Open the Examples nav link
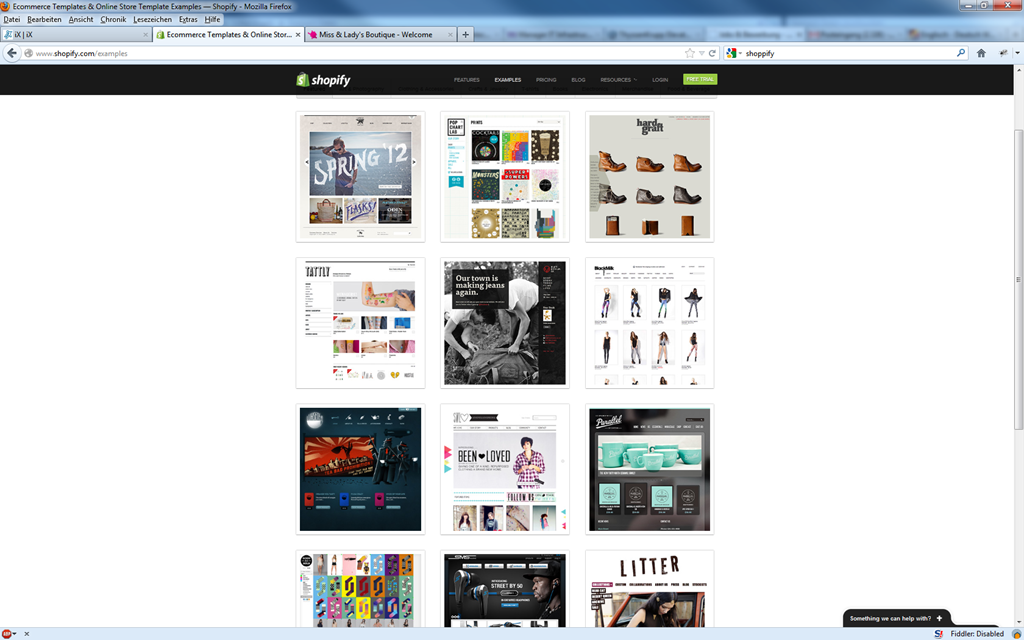 (507, 80)
